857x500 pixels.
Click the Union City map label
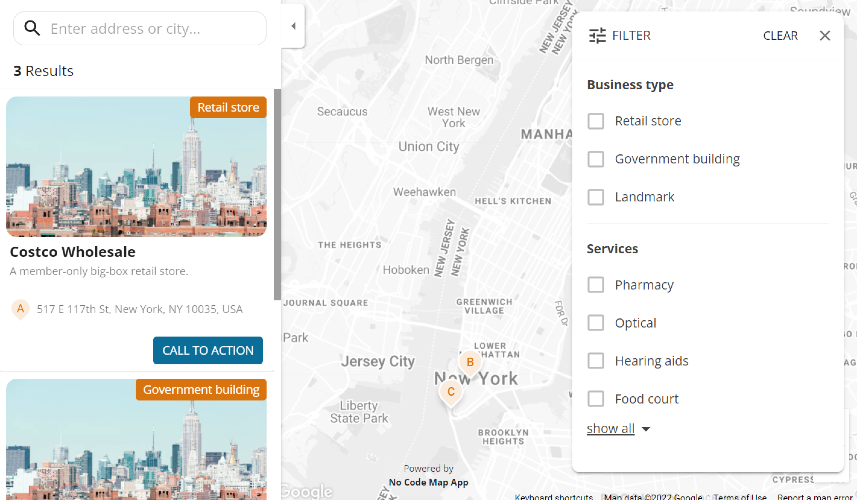[x=428, y=146]
